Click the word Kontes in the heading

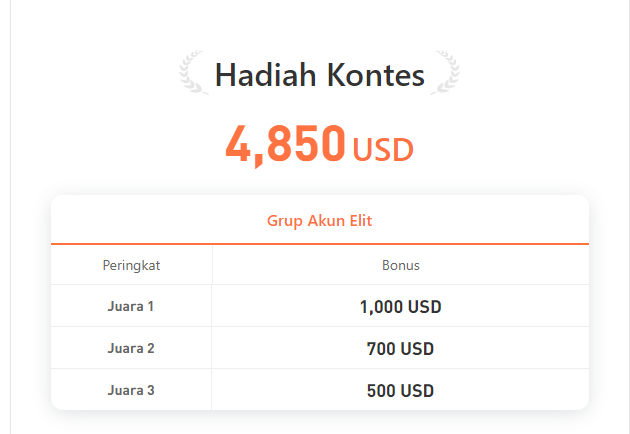click(x=376, y=75)
